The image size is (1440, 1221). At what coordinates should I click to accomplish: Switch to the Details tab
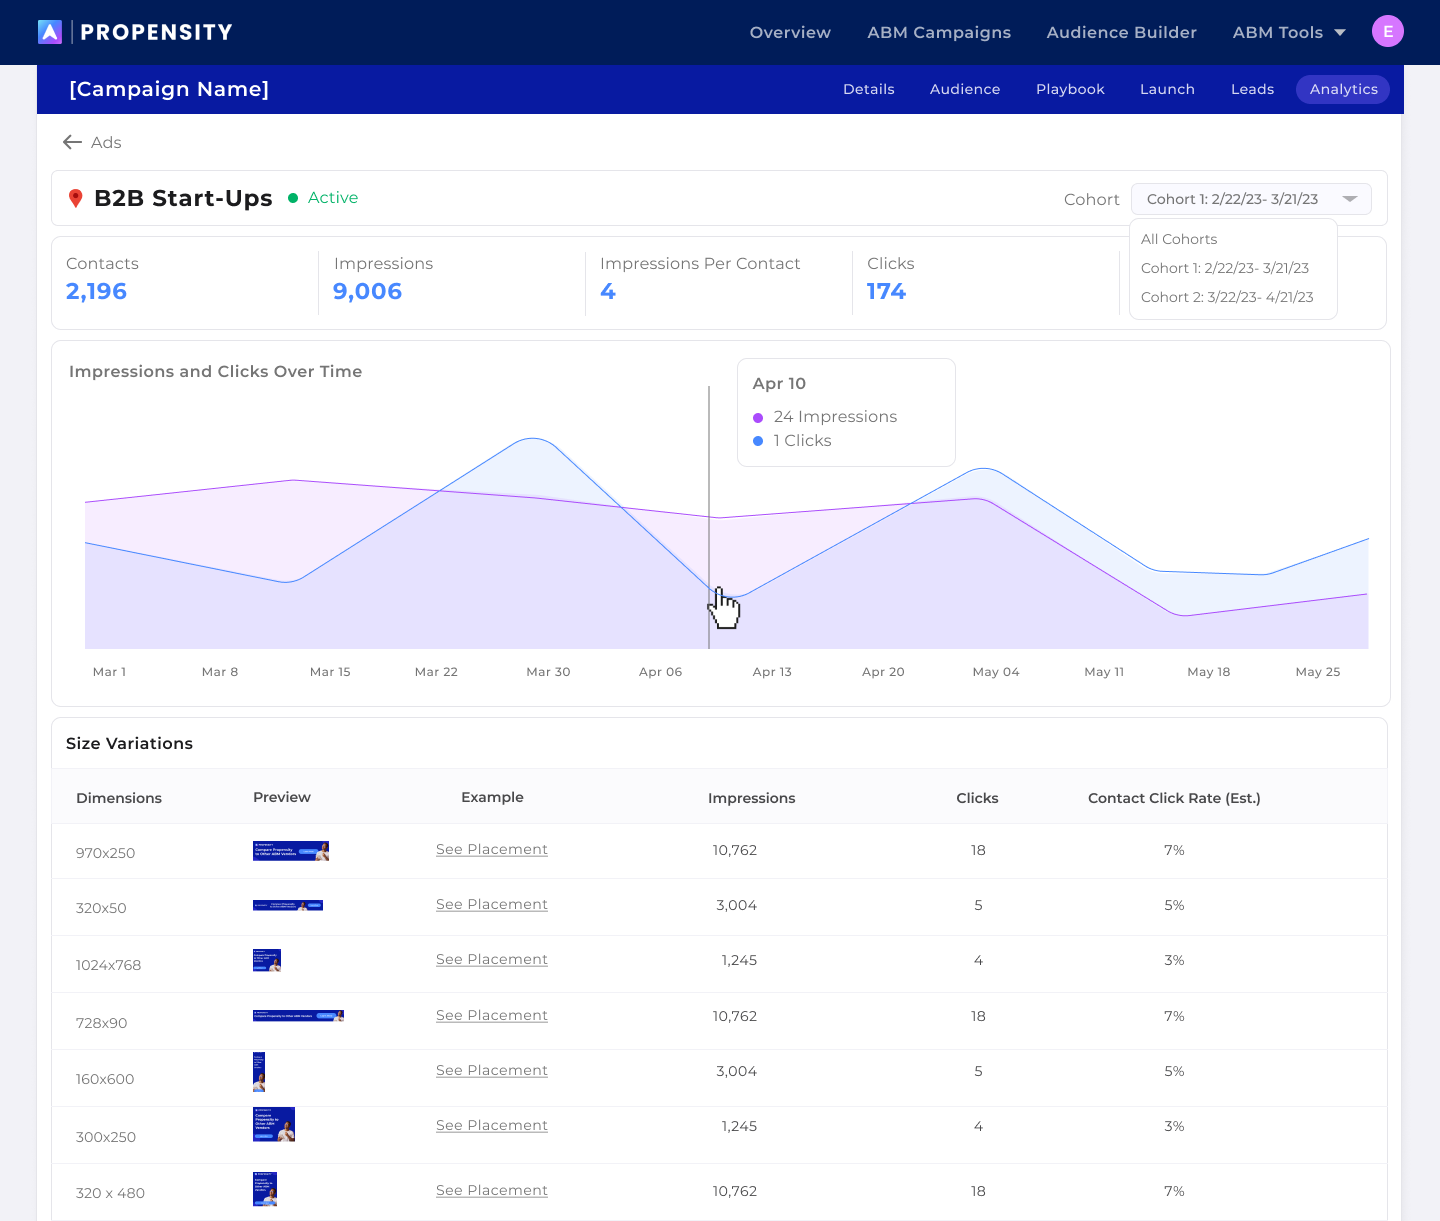[x=868, y=89]
